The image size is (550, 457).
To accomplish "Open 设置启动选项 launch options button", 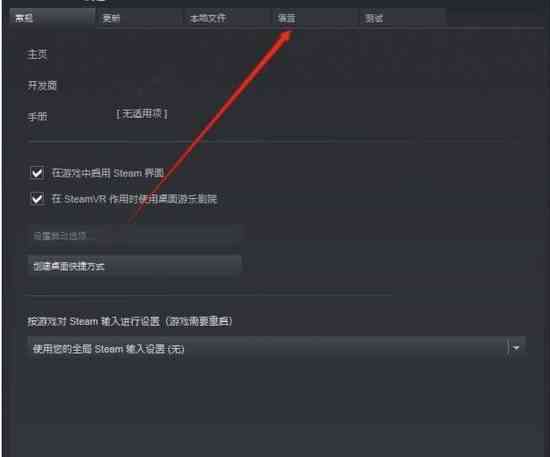I will [x=135, y=236].
